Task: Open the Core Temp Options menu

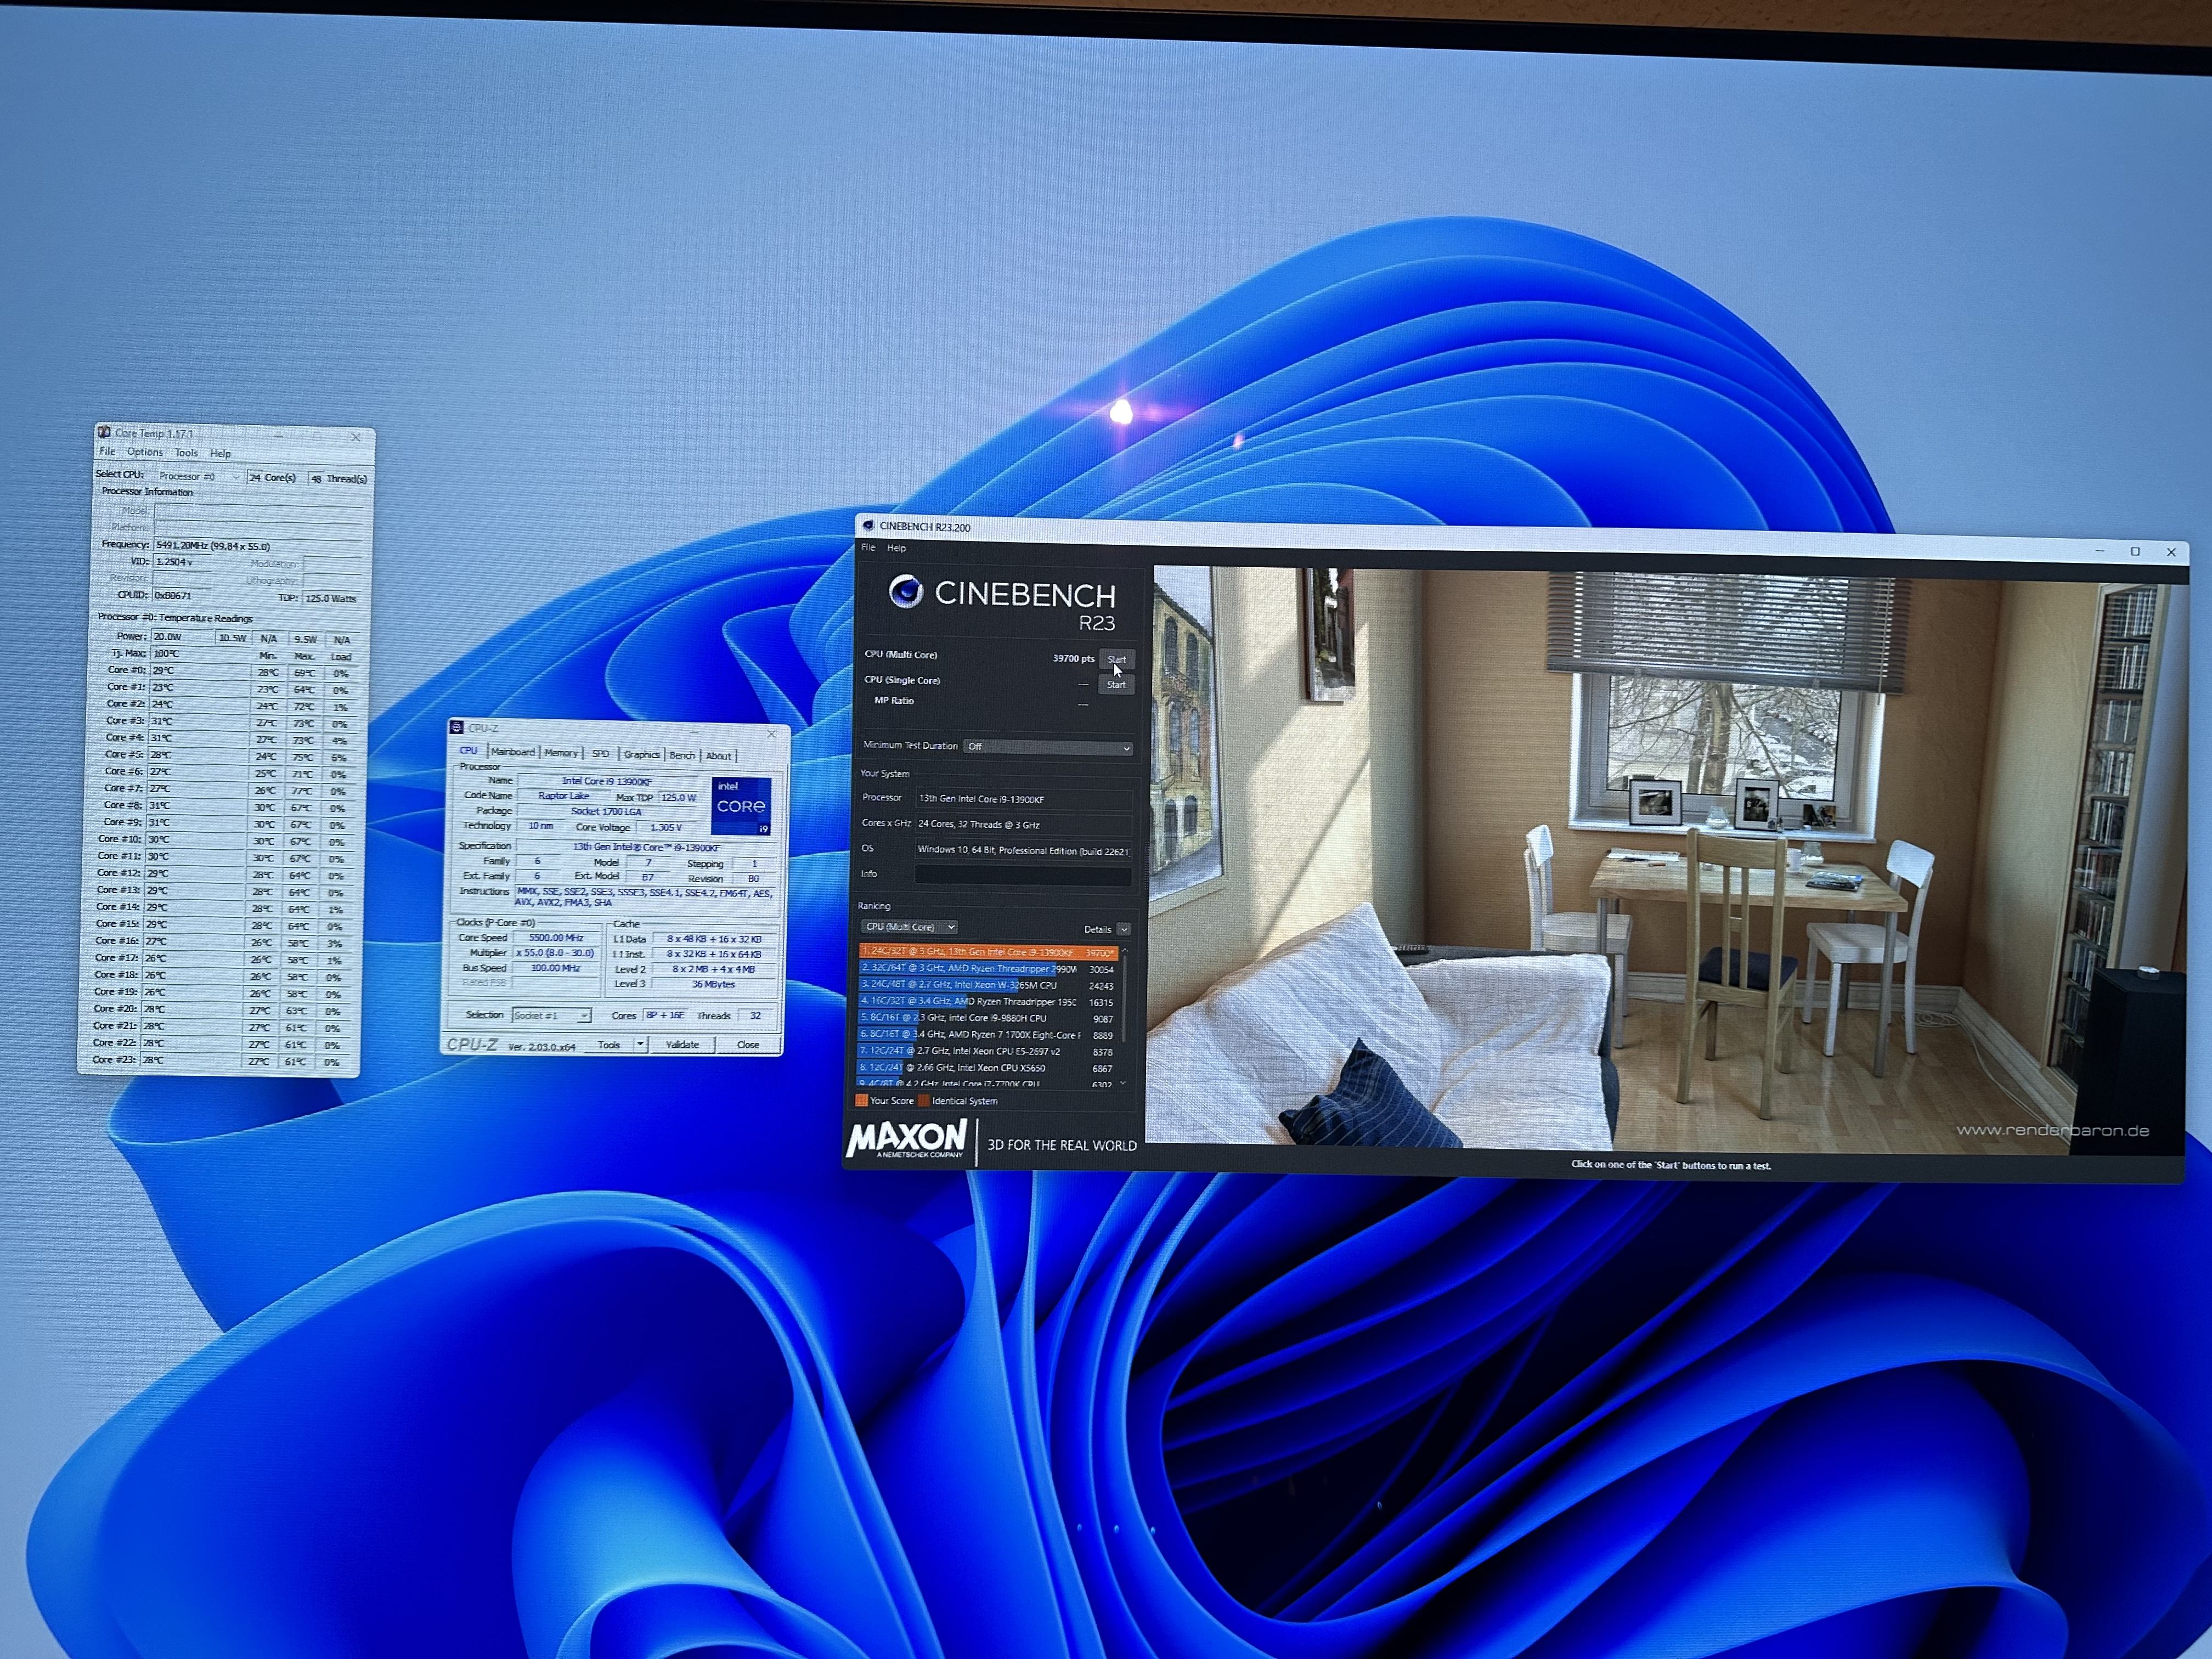Action: pyautogui.click(x=144, y=452)
